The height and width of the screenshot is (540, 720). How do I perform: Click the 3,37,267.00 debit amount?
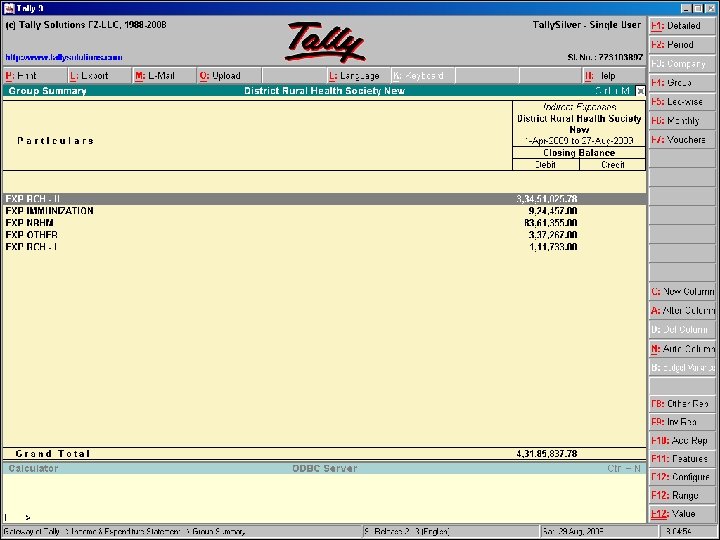tap(553, 235)
